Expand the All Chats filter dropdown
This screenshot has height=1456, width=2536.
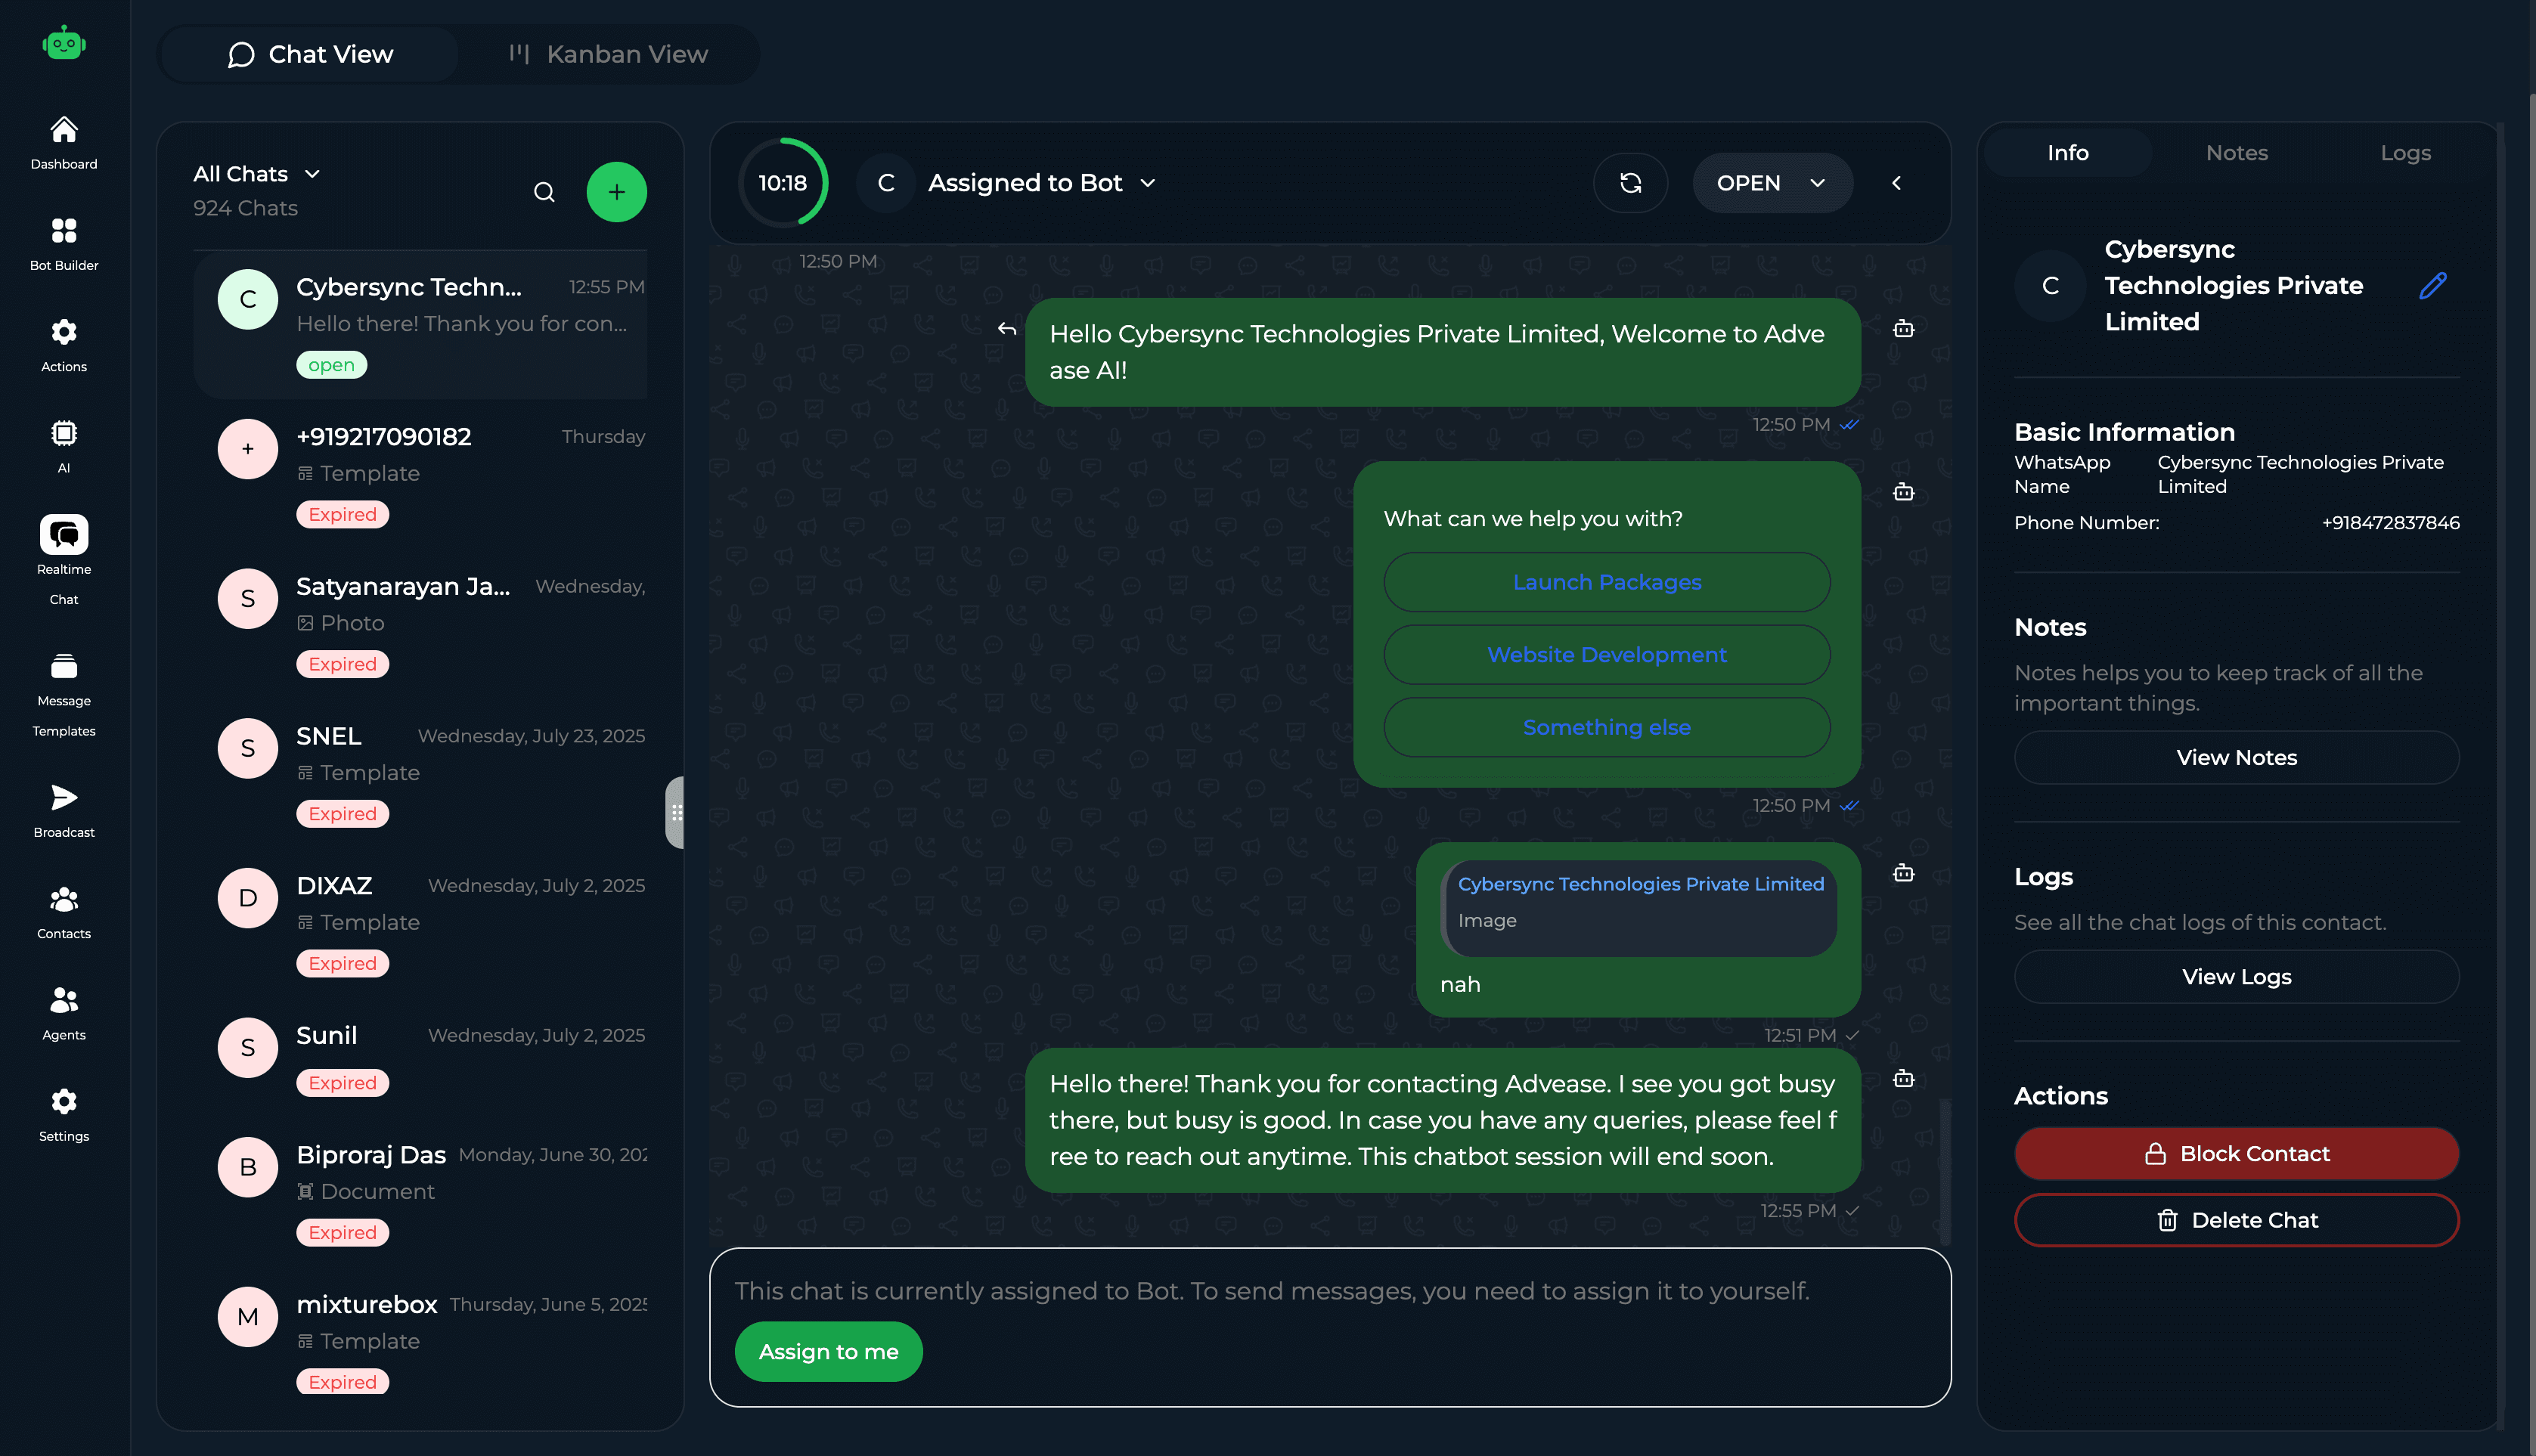257,173
